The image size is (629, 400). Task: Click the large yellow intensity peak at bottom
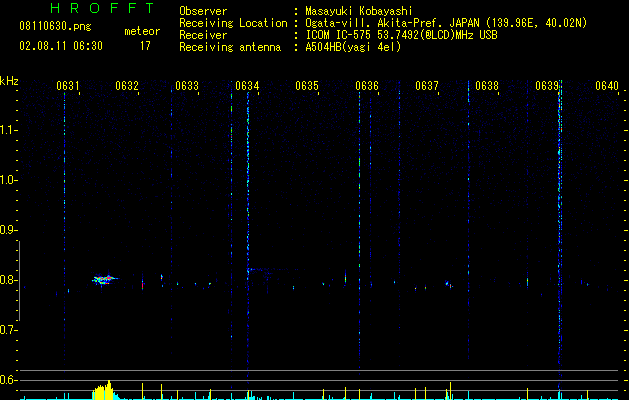104,390
